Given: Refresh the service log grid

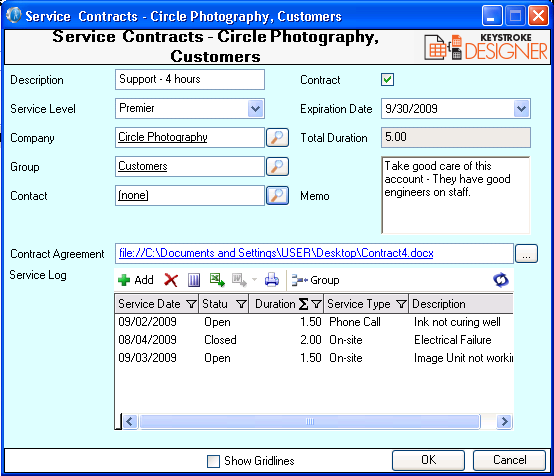Looking at the screenshot, I should tap(501, 280).
